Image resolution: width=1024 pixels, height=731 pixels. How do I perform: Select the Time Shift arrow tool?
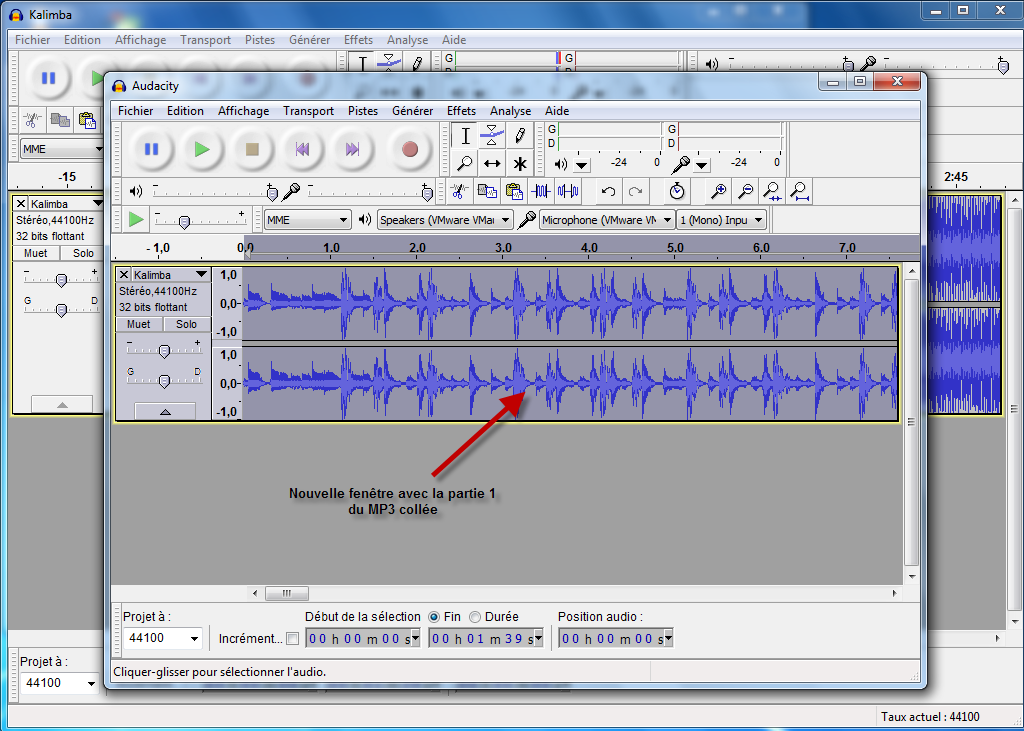[492, 163]
